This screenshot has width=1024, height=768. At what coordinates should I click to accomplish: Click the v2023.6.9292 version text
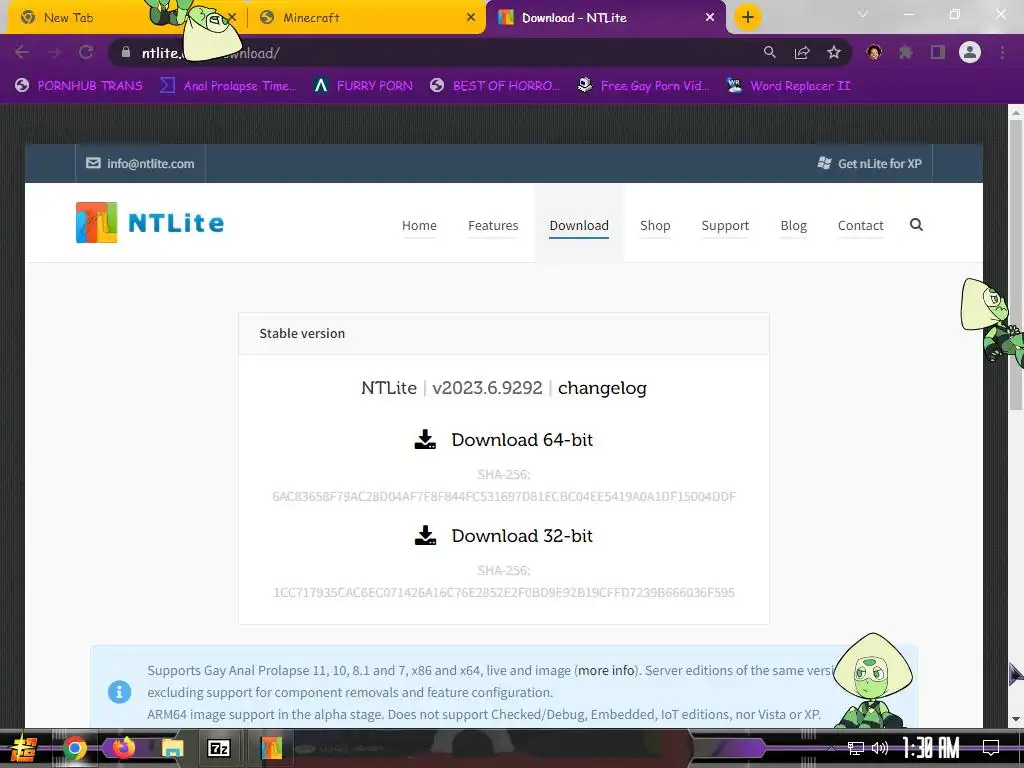tap(487, 388)
